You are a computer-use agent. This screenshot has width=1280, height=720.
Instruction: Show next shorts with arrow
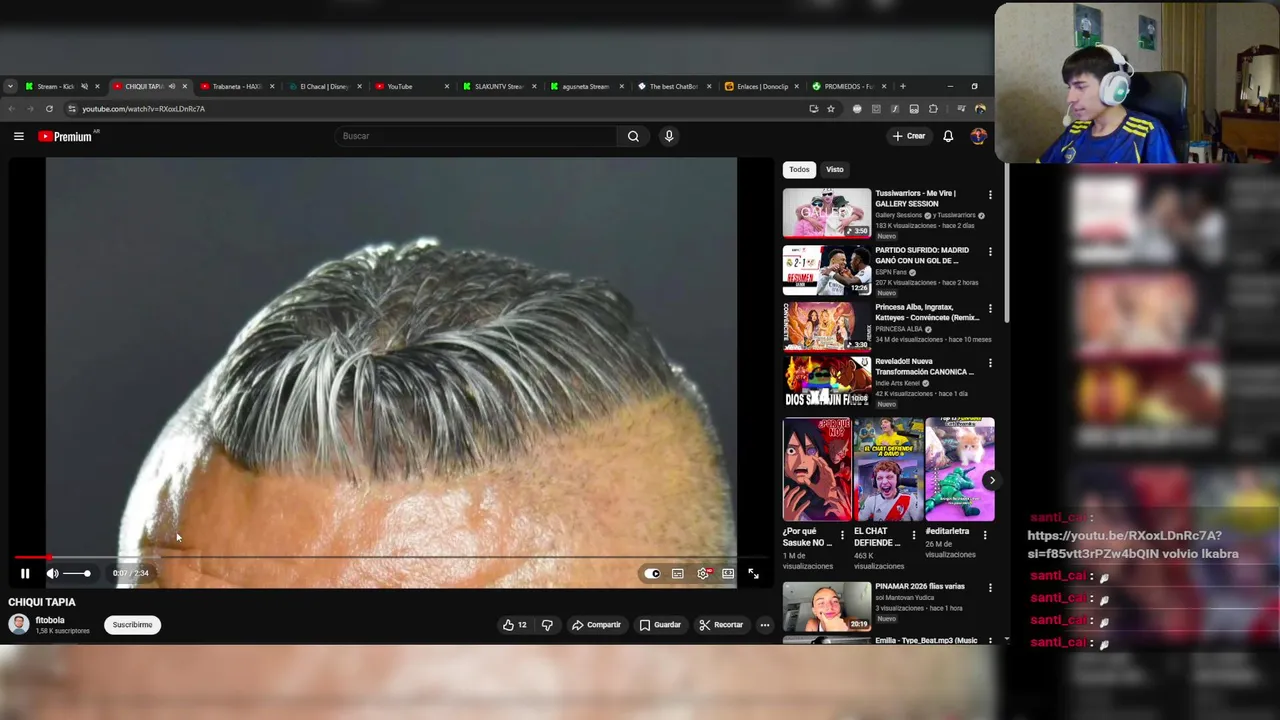click(991, 480)
